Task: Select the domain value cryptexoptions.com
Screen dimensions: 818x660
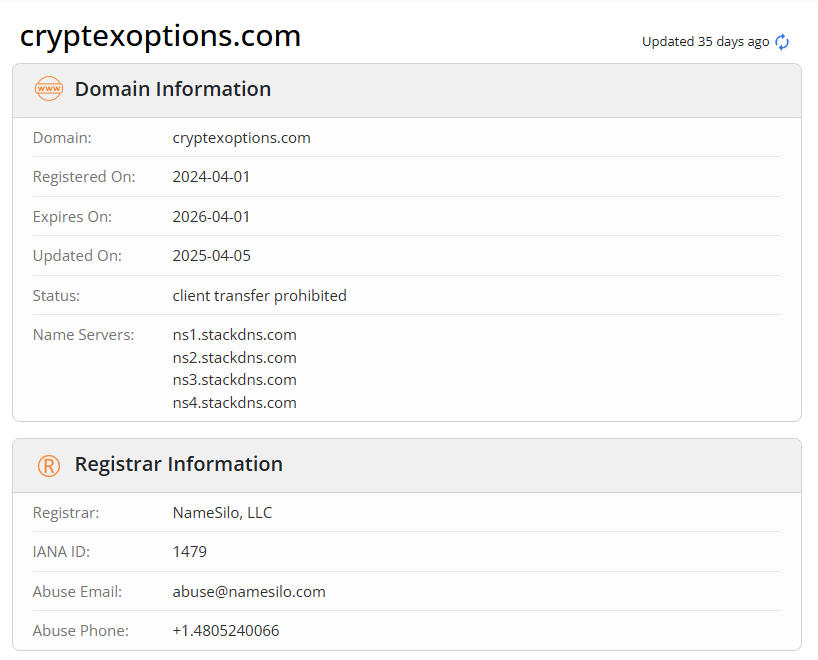Action: [x=241, y=138]
